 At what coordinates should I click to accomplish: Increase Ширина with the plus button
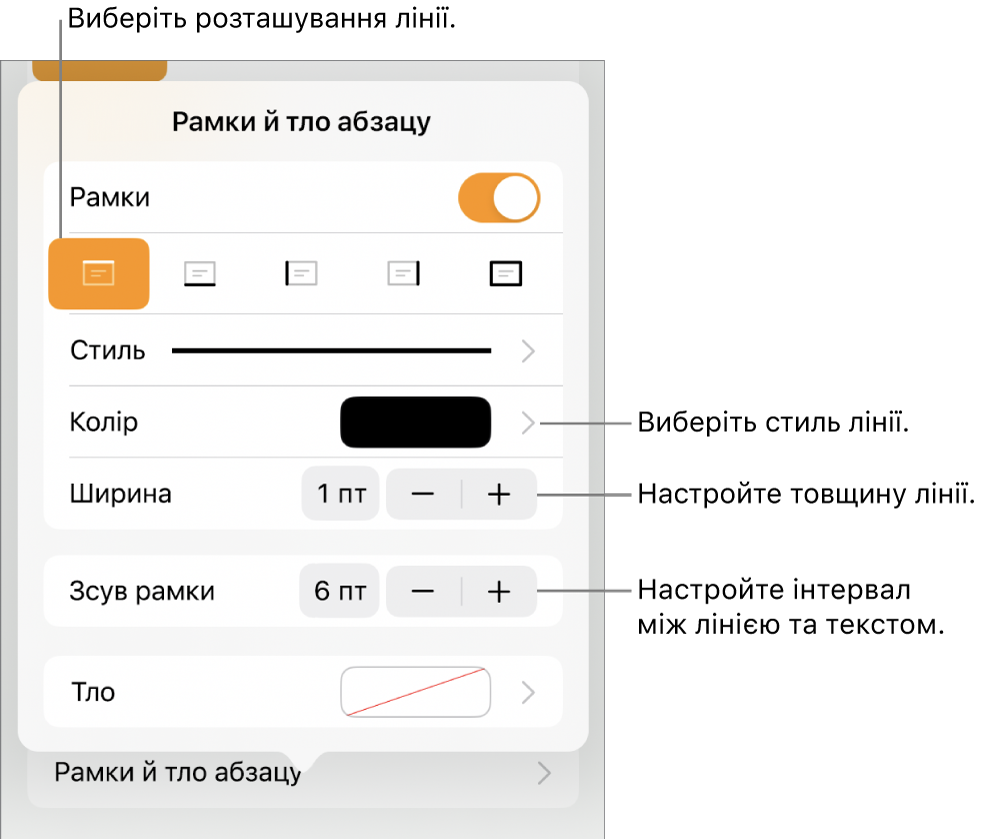(499, 494)
